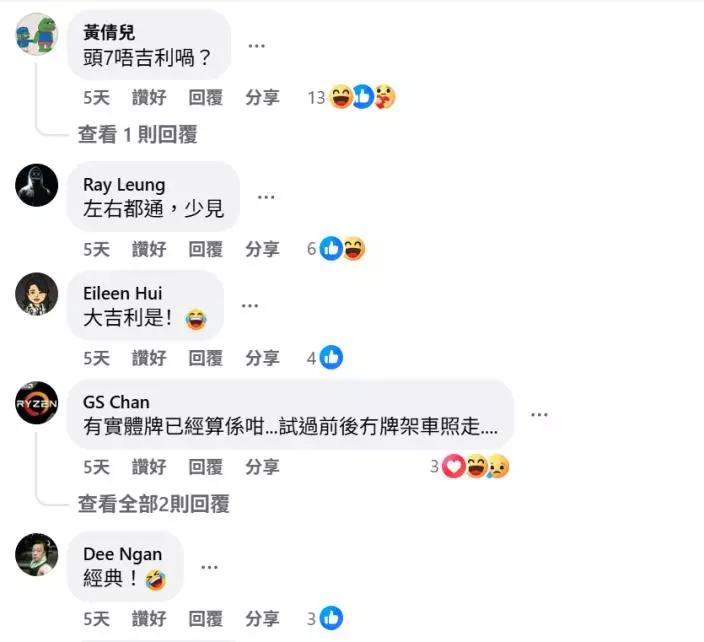Reply to GS Chan's comment via 回覆
The image size is (704, 642).
click(206, 467)
